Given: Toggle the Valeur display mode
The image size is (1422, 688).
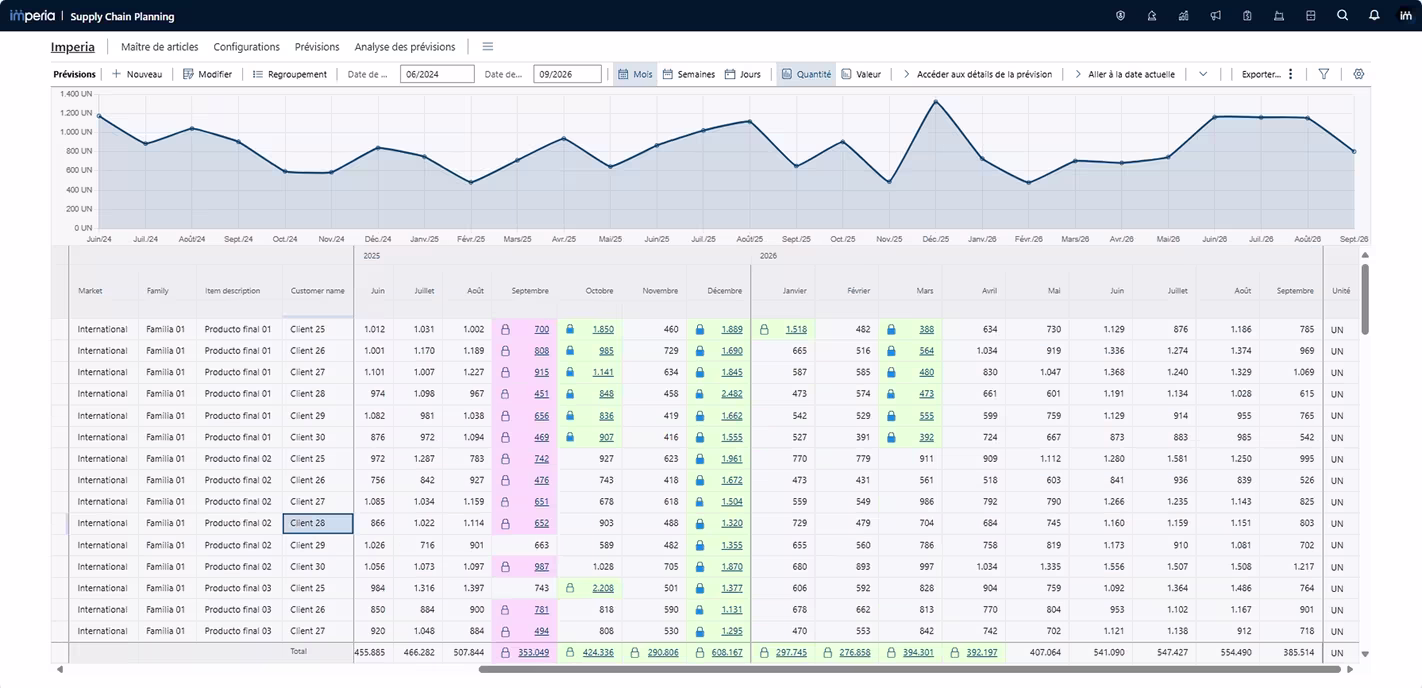Looking at the screenshot, I should pyautogui.click(x=861, y=74).
